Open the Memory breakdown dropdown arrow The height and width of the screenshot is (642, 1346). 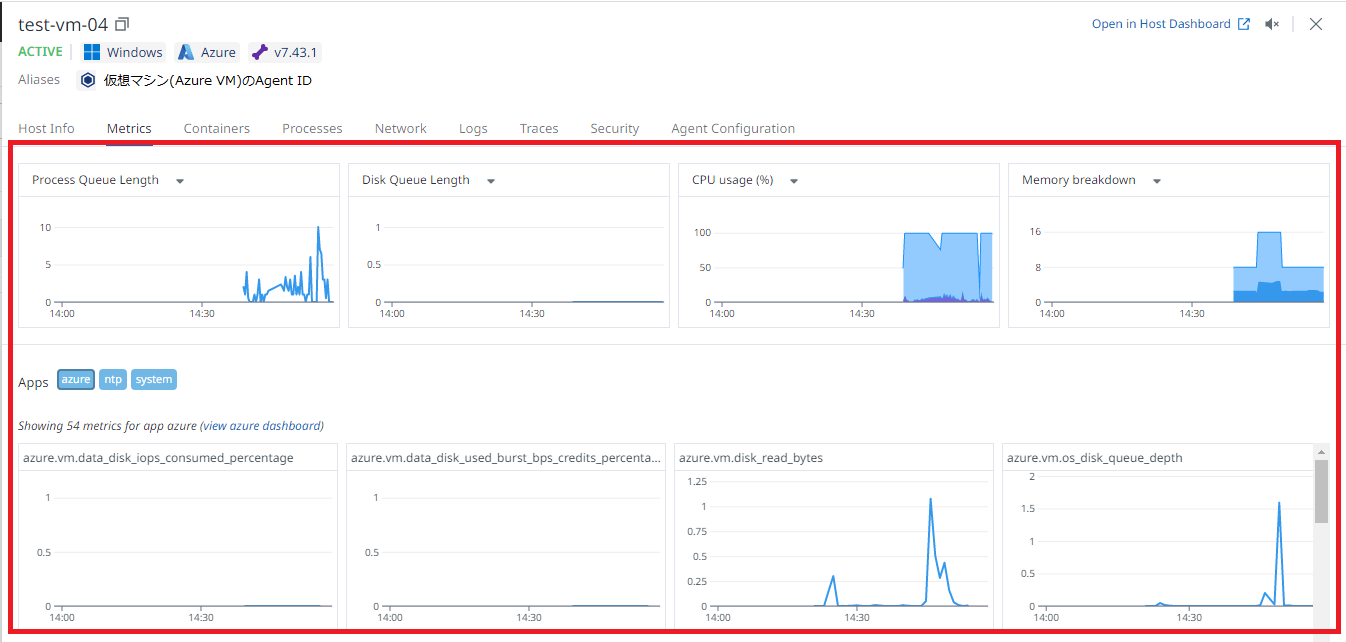coord(1157,181)
